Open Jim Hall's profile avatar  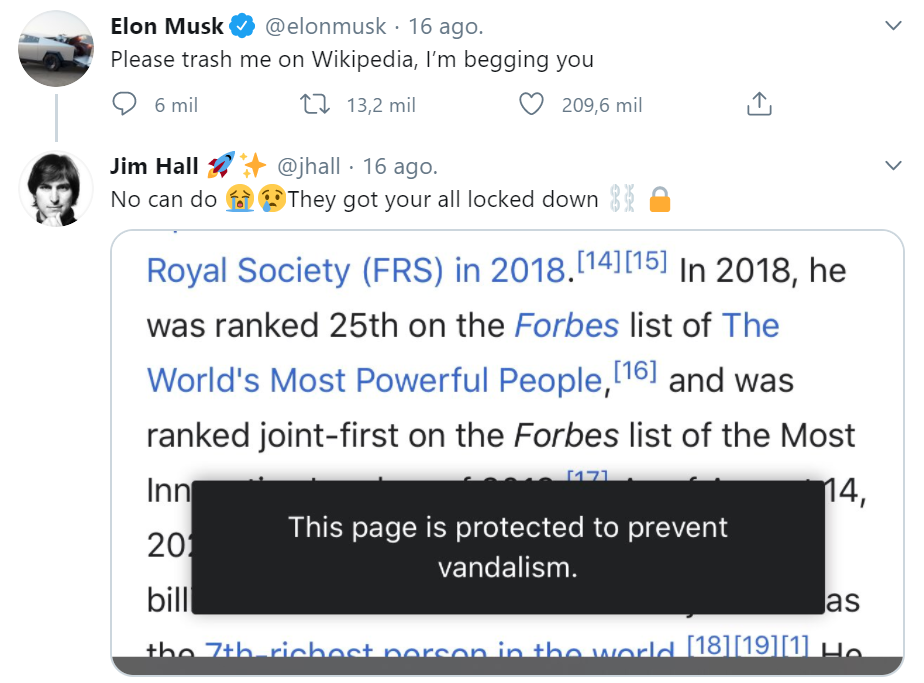pos(56,188)
